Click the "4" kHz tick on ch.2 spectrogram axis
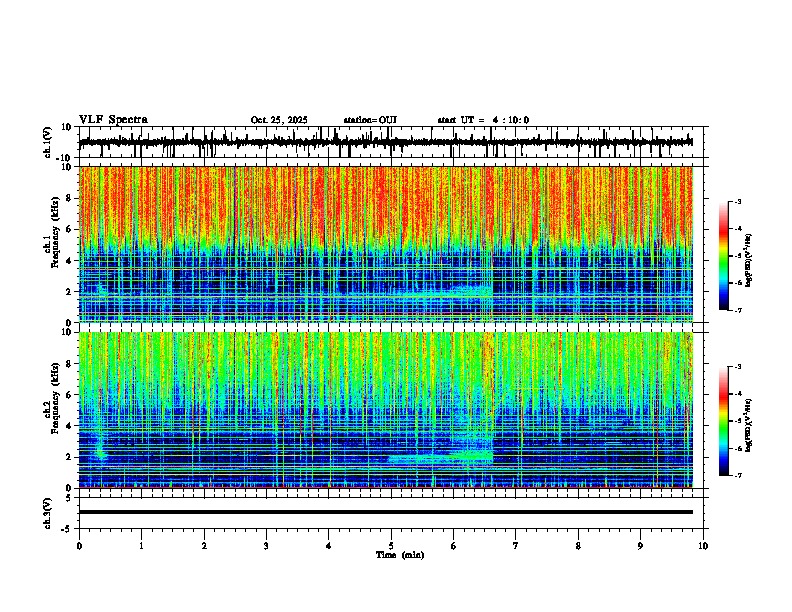 [x=69, y=426]
